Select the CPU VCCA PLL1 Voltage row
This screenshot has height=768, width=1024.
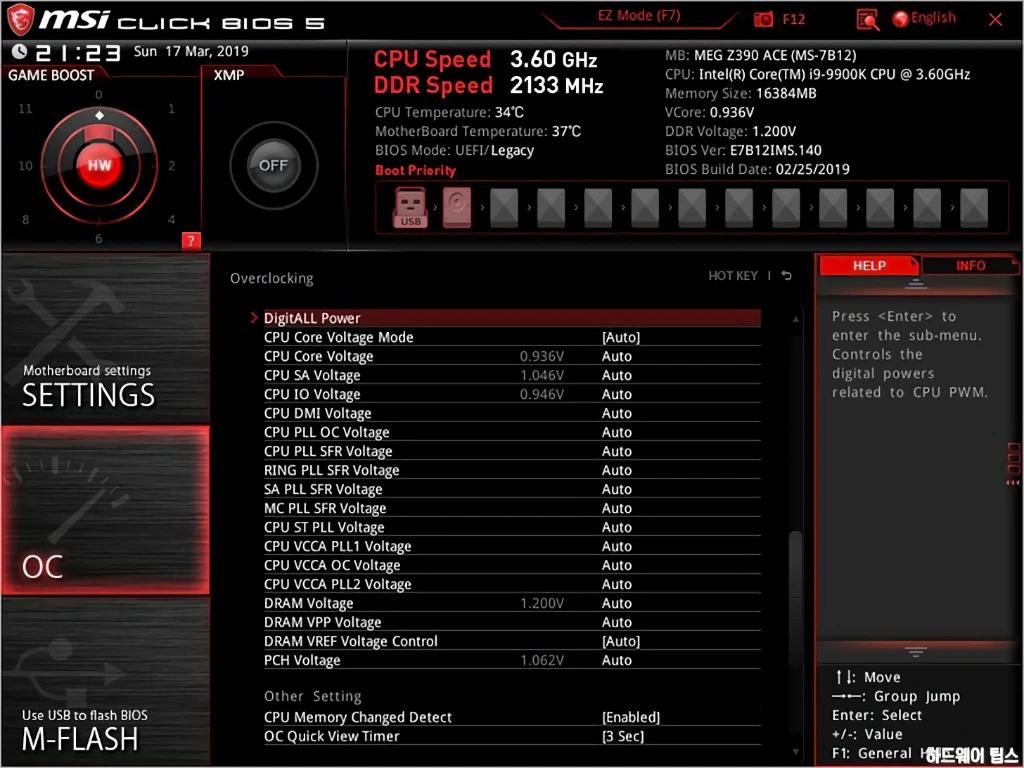coord(512,546)
